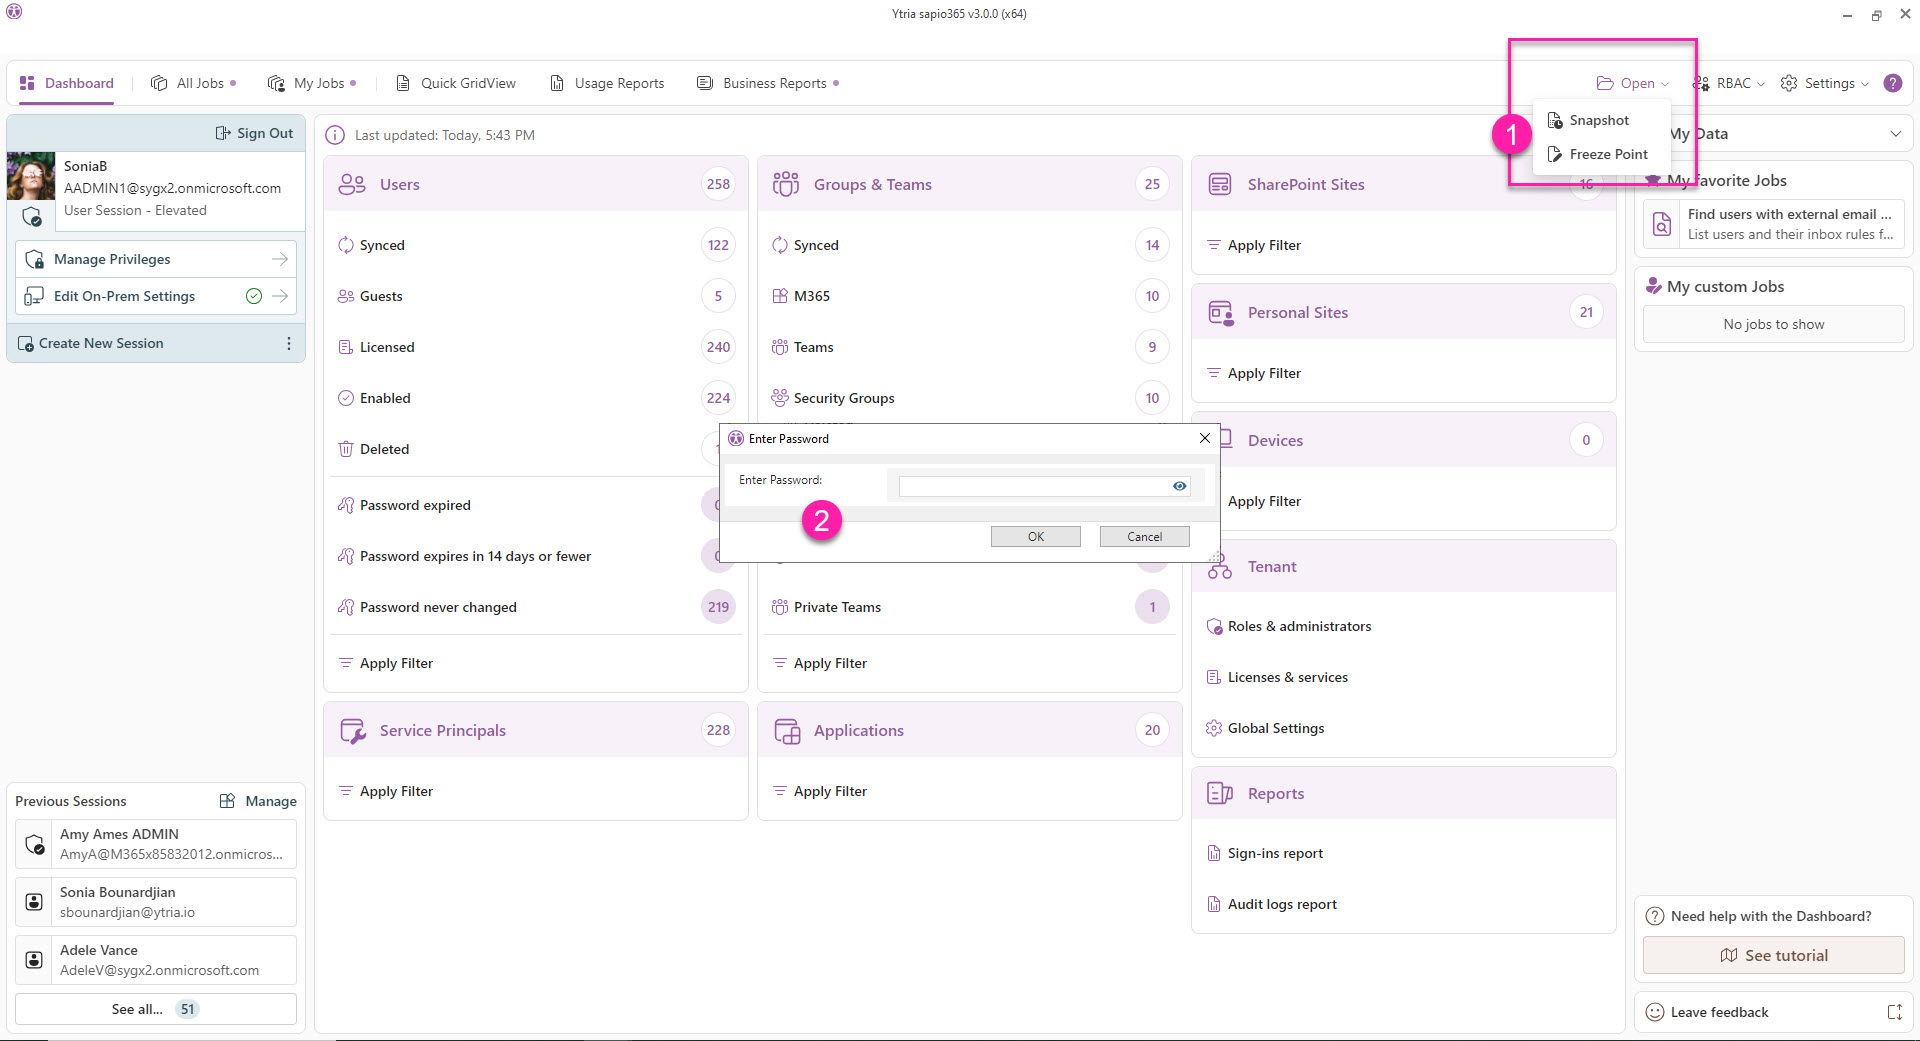Viewport: 1920px width, 1041px height.
Task: Click the Applications card icon
Action: [787, 731]
